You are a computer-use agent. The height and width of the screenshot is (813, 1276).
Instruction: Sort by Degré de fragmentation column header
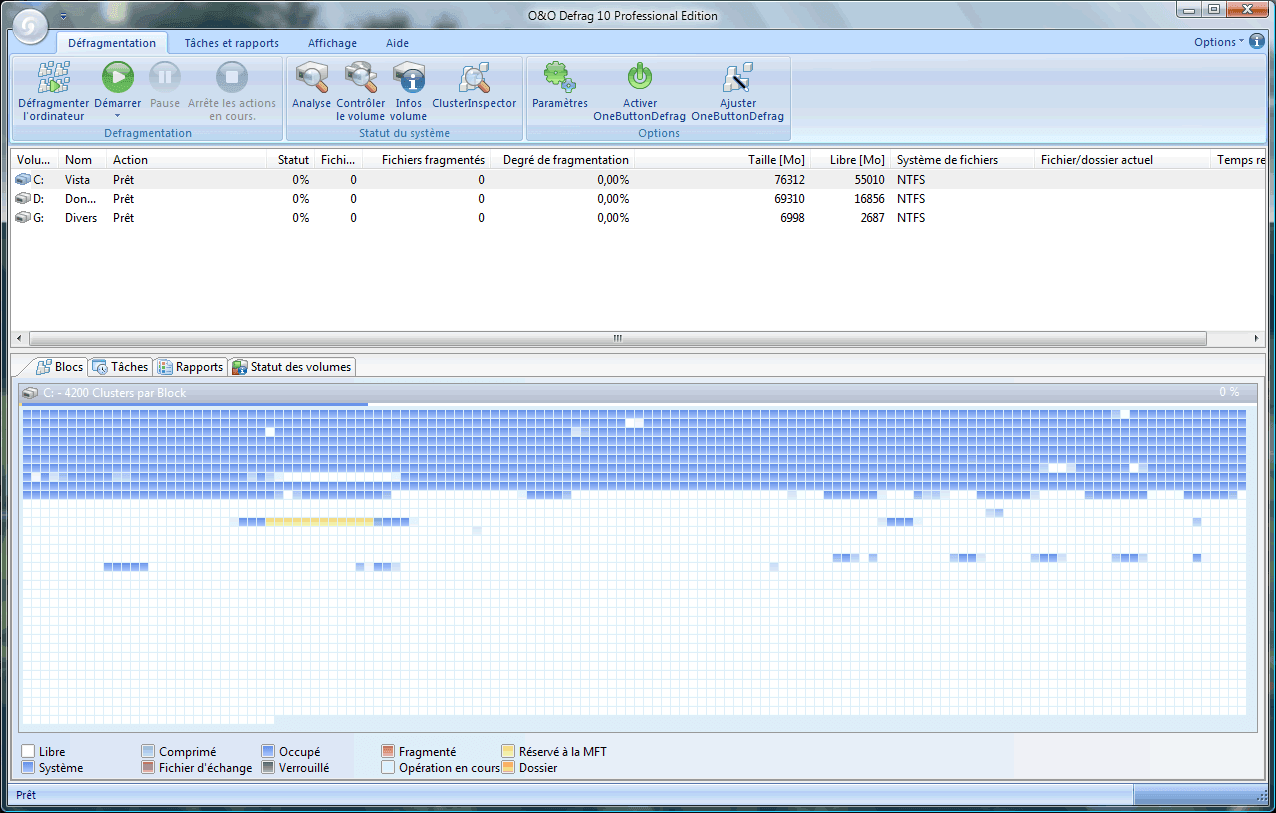click(563, 160)
